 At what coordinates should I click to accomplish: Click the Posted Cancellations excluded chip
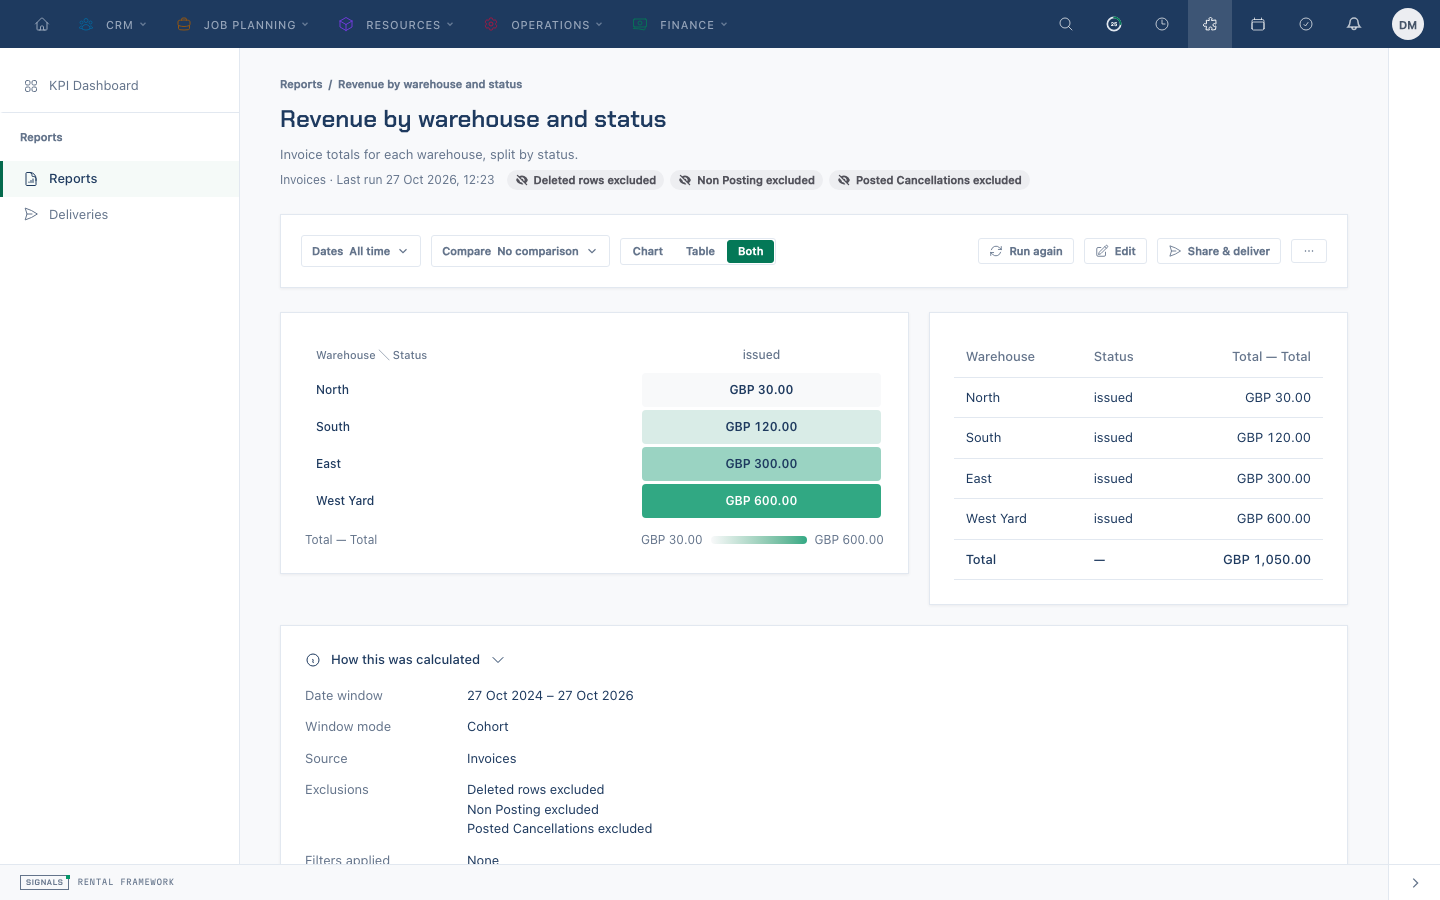coord(929,180)
